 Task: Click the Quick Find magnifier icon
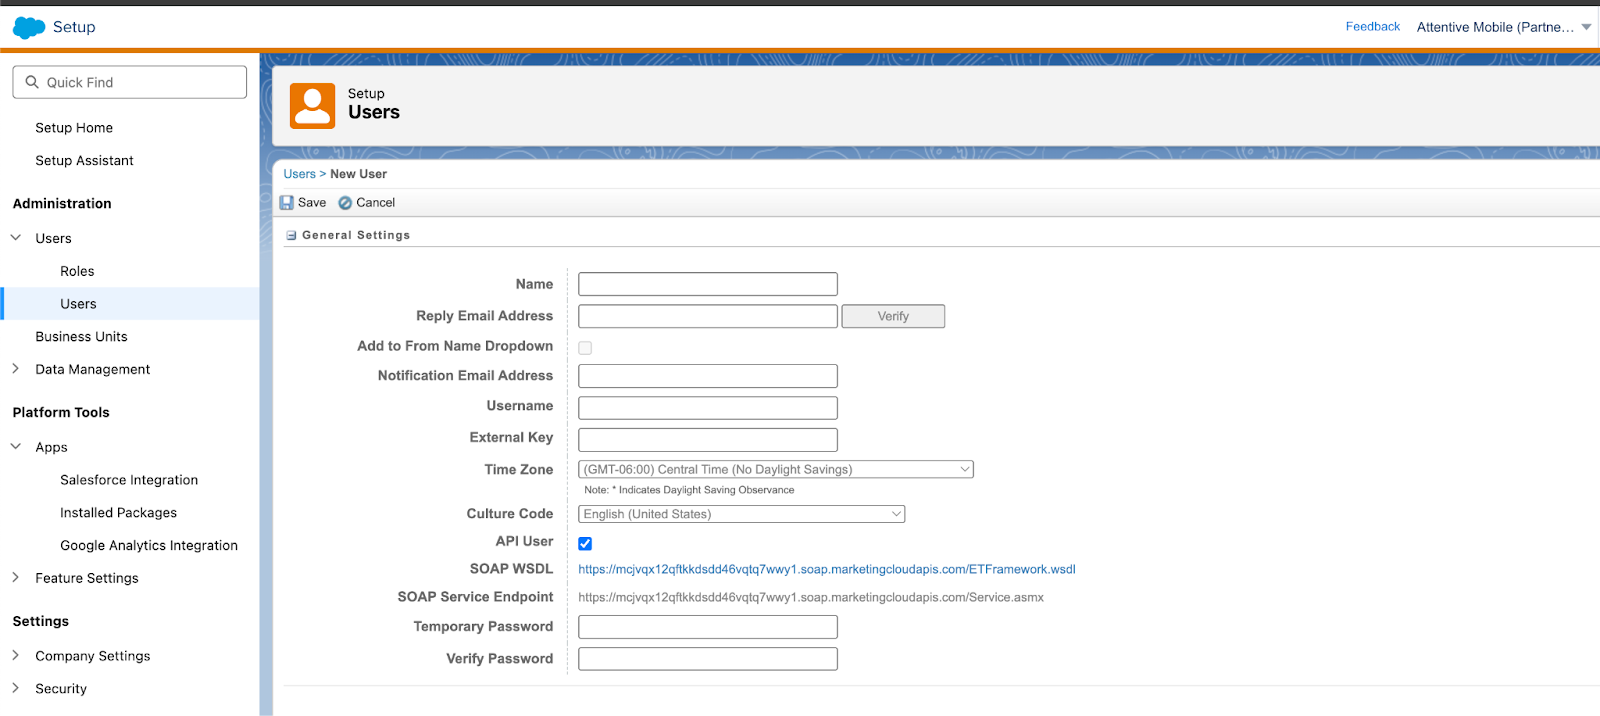coord(32,82)
